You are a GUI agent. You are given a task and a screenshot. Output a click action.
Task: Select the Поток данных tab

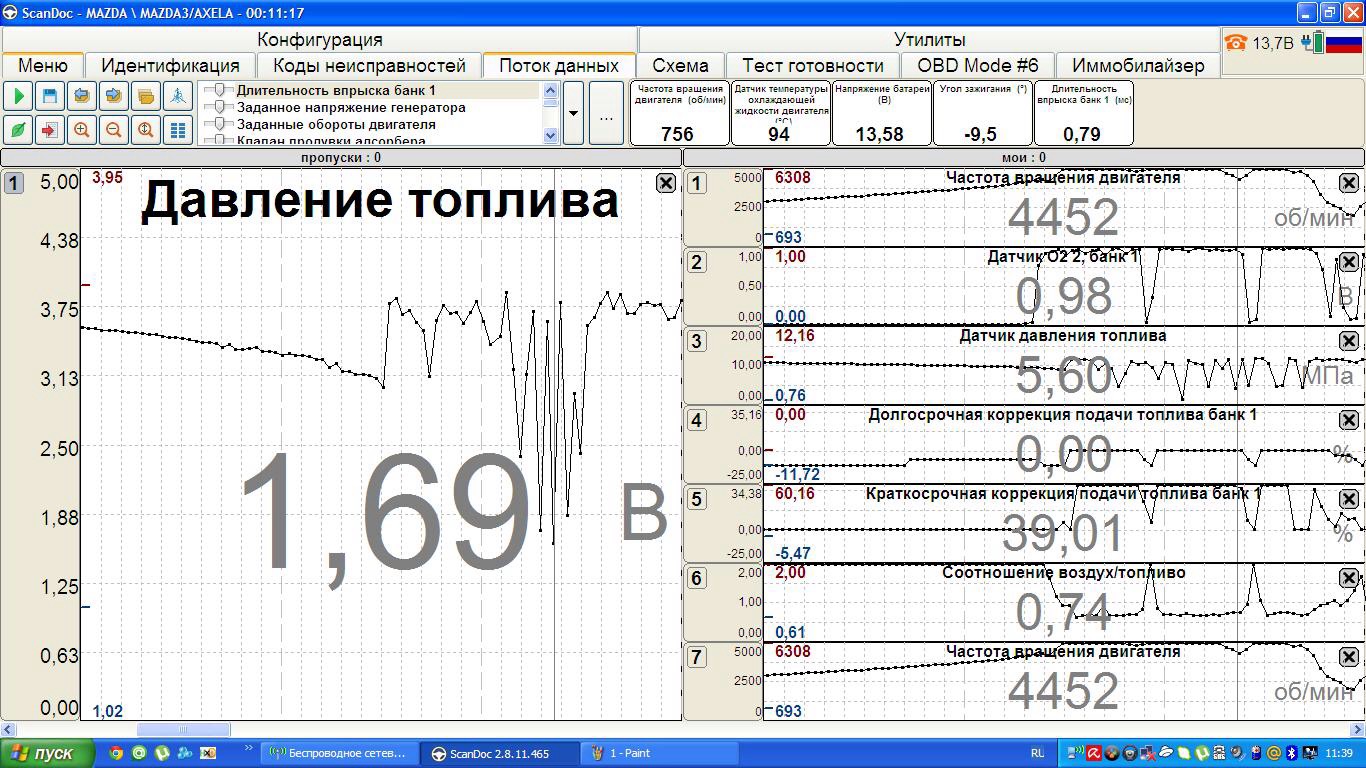click(559, 65)
